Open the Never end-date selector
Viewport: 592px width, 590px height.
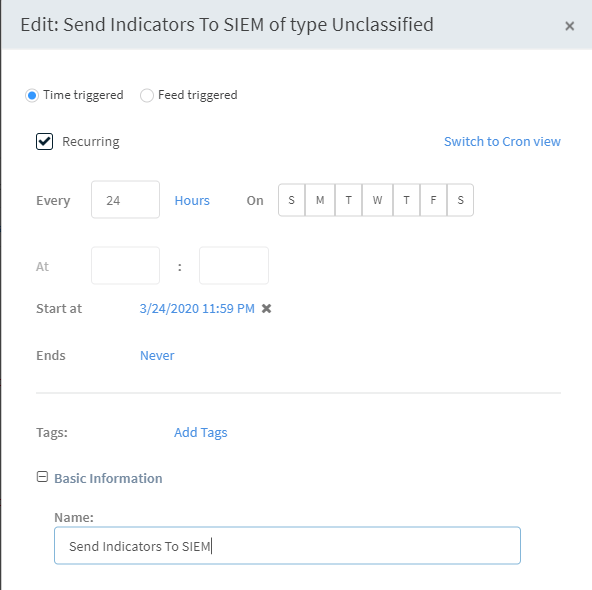157,356
